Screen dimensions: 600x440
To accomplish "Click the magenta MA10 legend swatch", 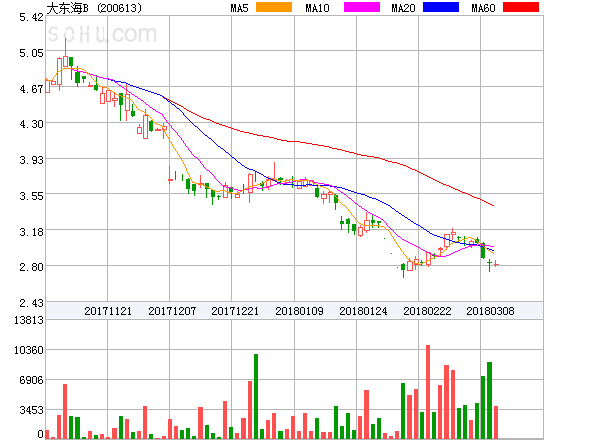I will coord(362,7).
